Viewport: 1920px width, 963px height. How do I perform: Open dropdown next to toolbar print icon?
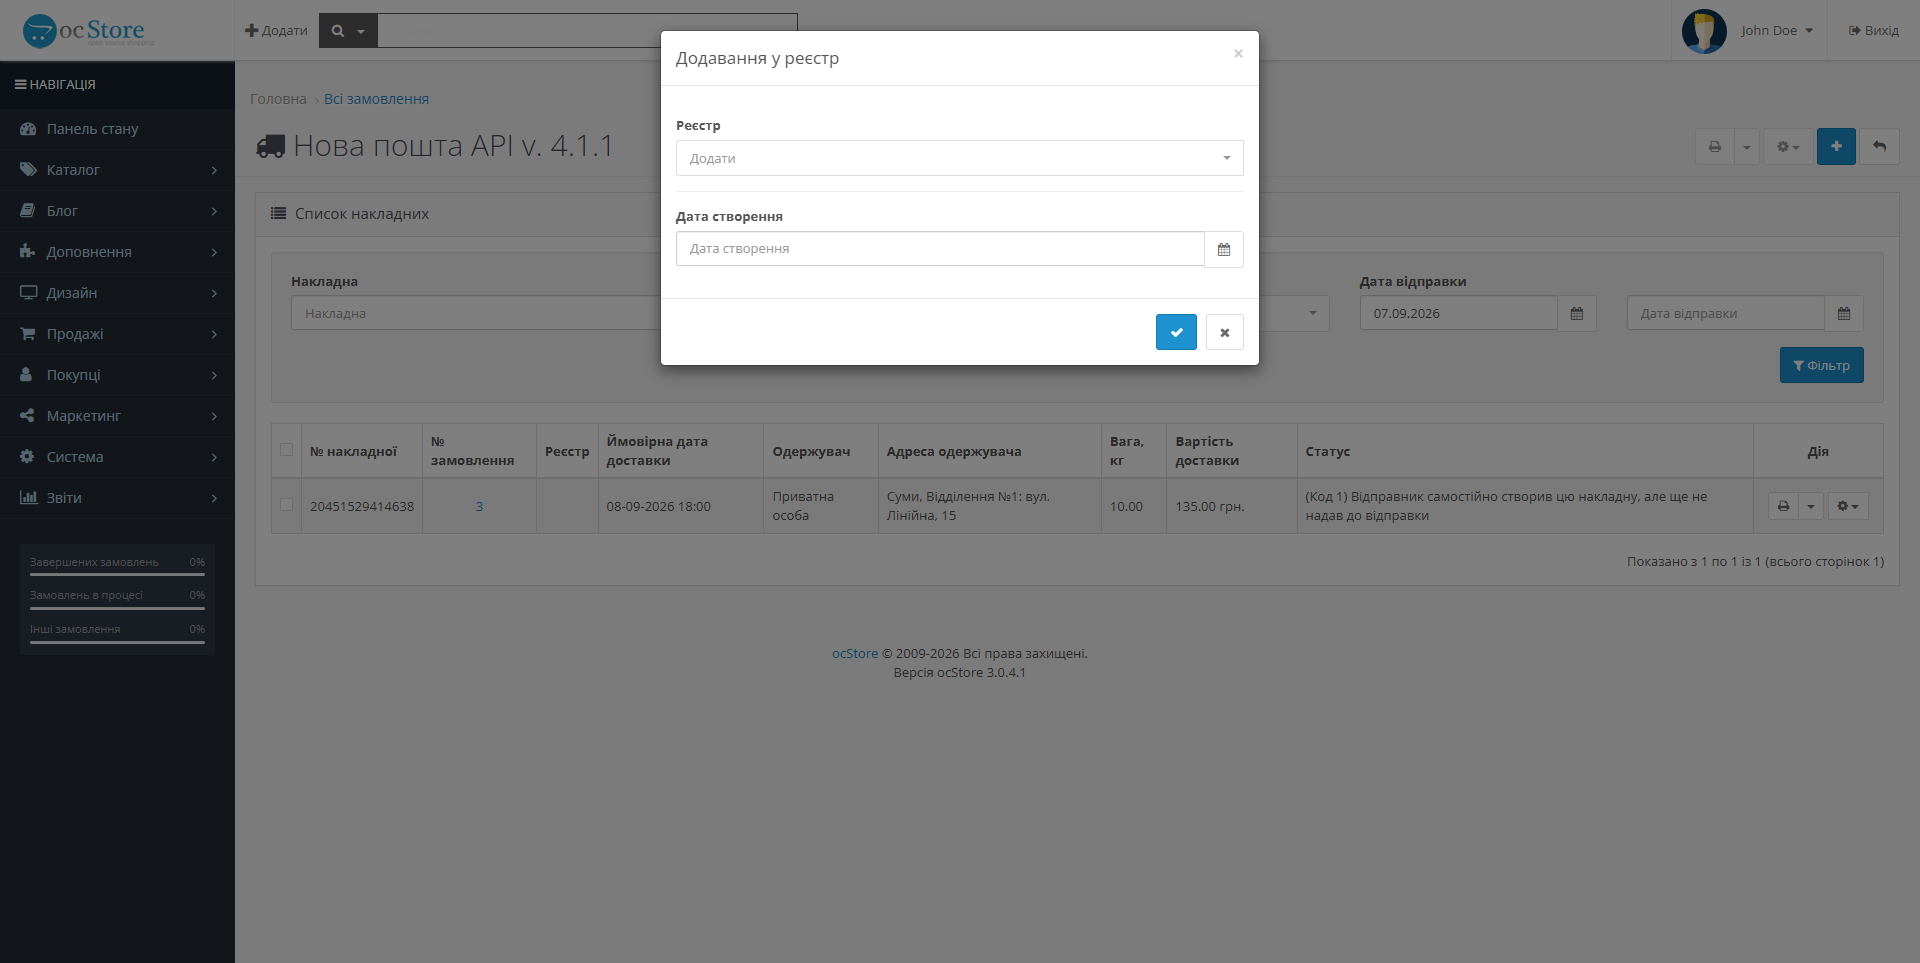point(1746,147)
